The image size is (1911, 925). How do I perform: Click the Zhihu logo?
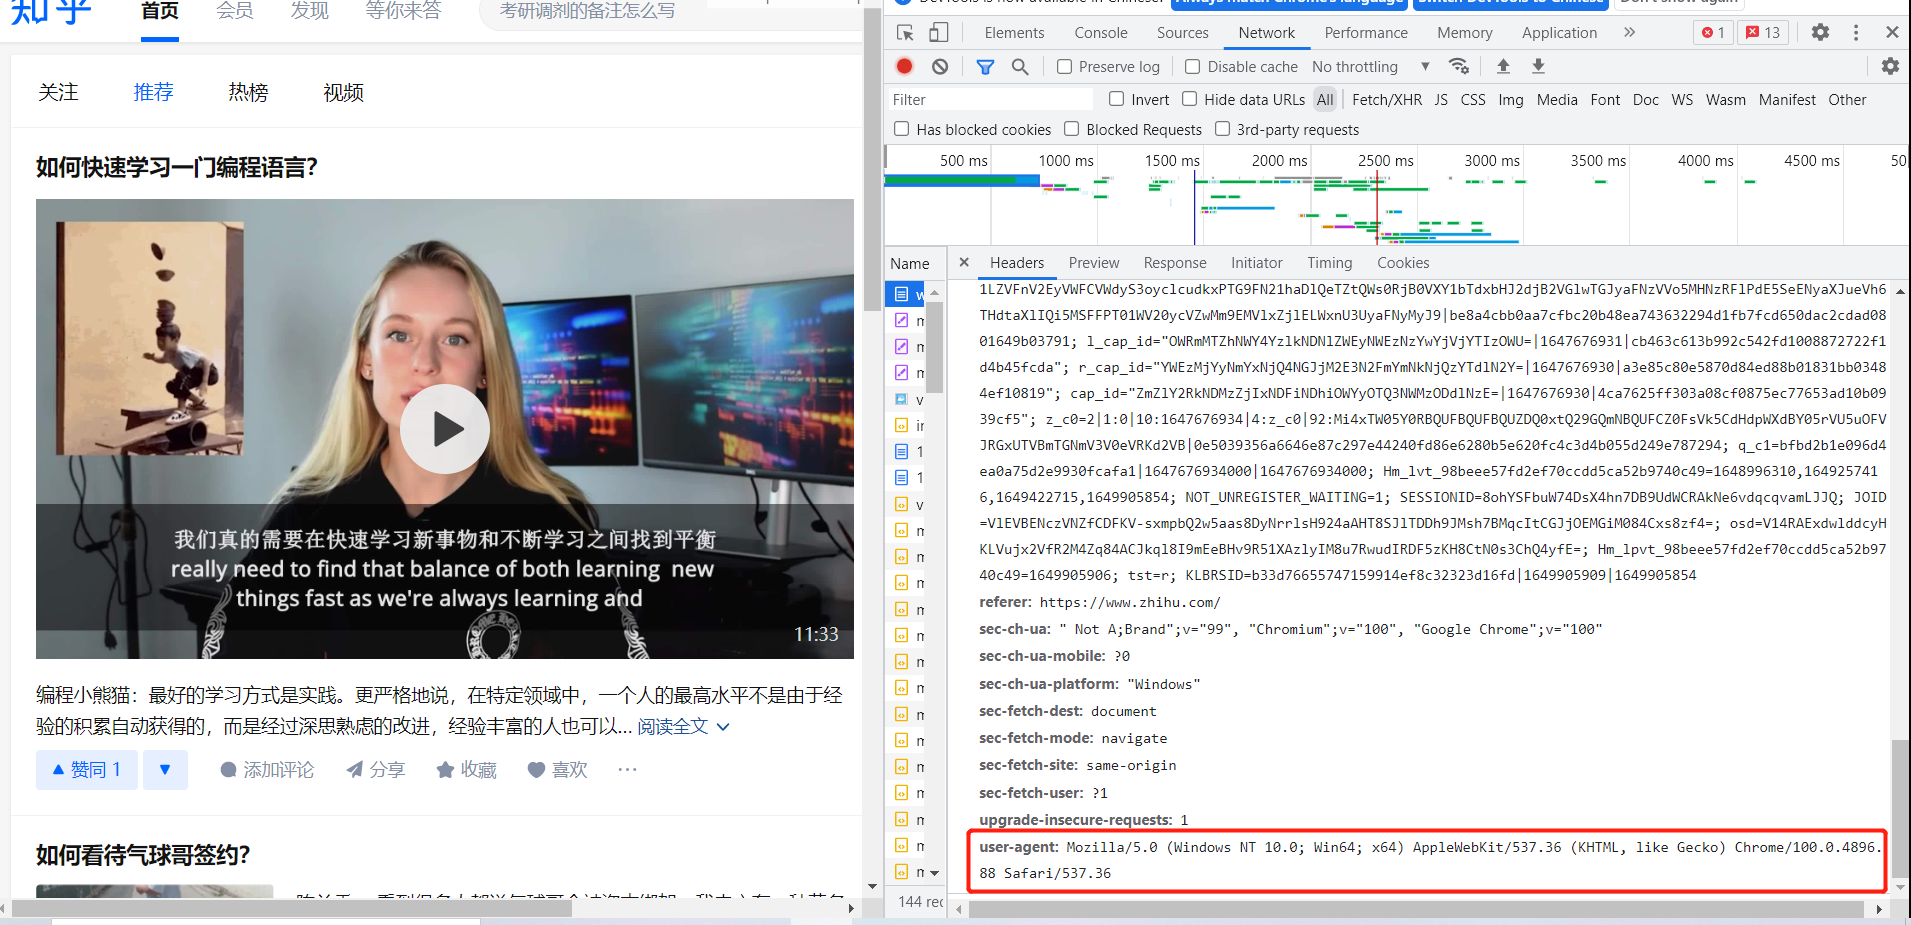click(50, 12)
